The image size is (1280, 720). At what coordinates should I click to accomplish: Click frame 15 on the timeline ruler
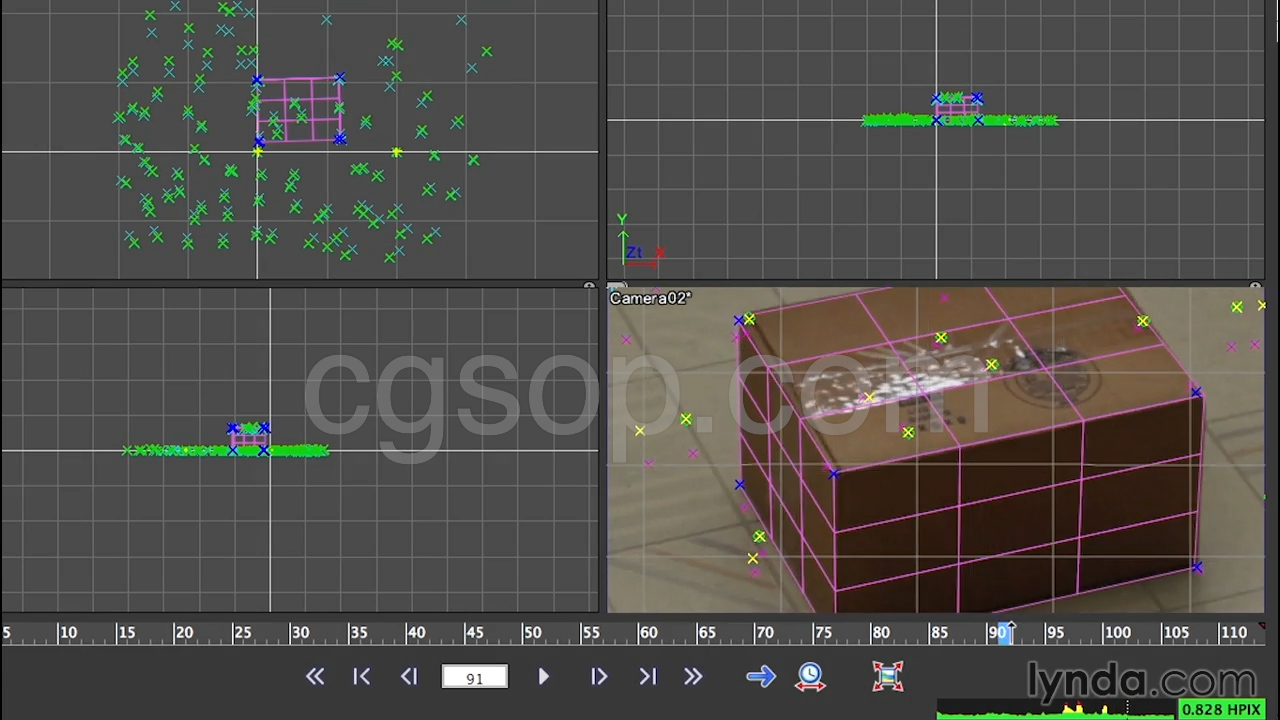coord(126,632)
